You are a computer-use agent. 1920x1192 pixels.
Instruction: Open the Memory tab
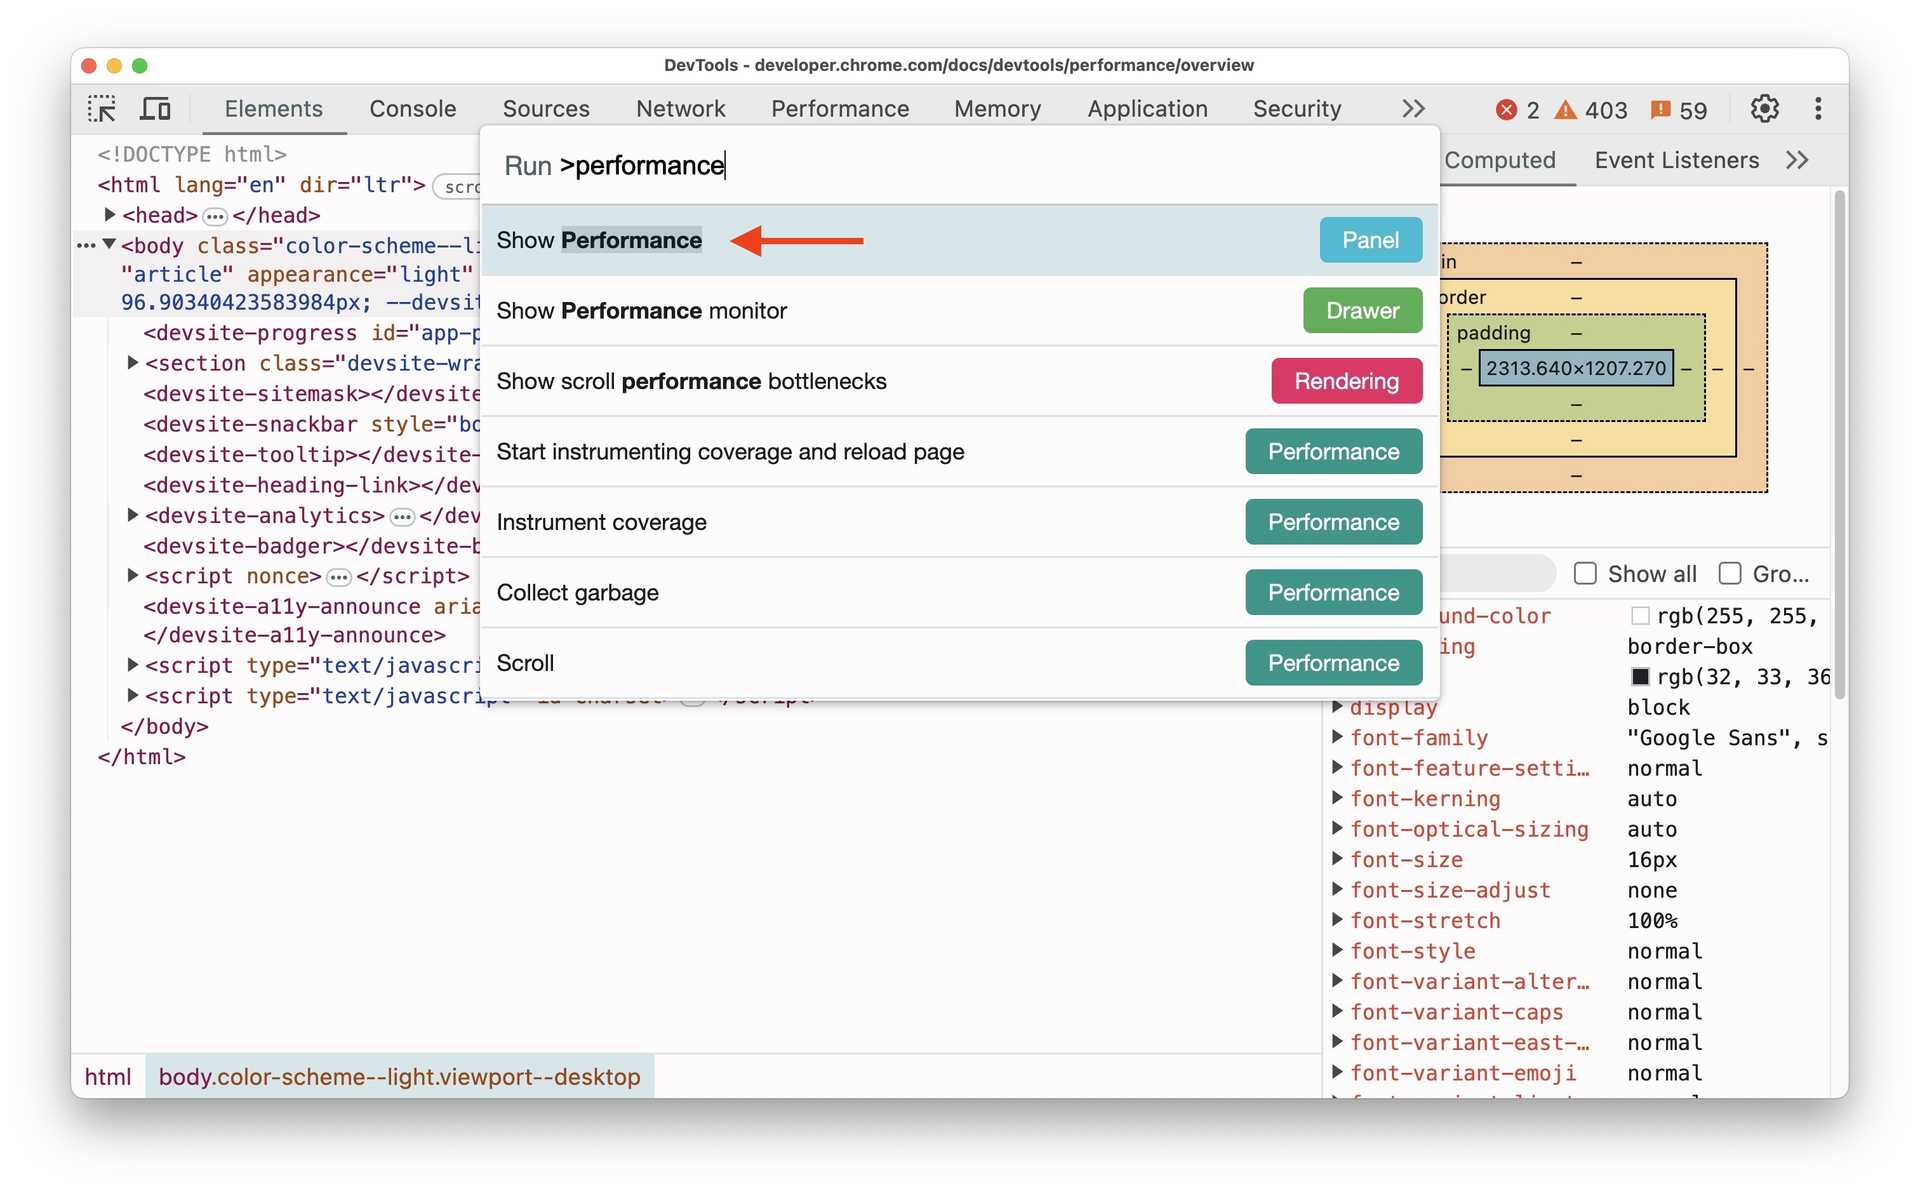[997, 109]
